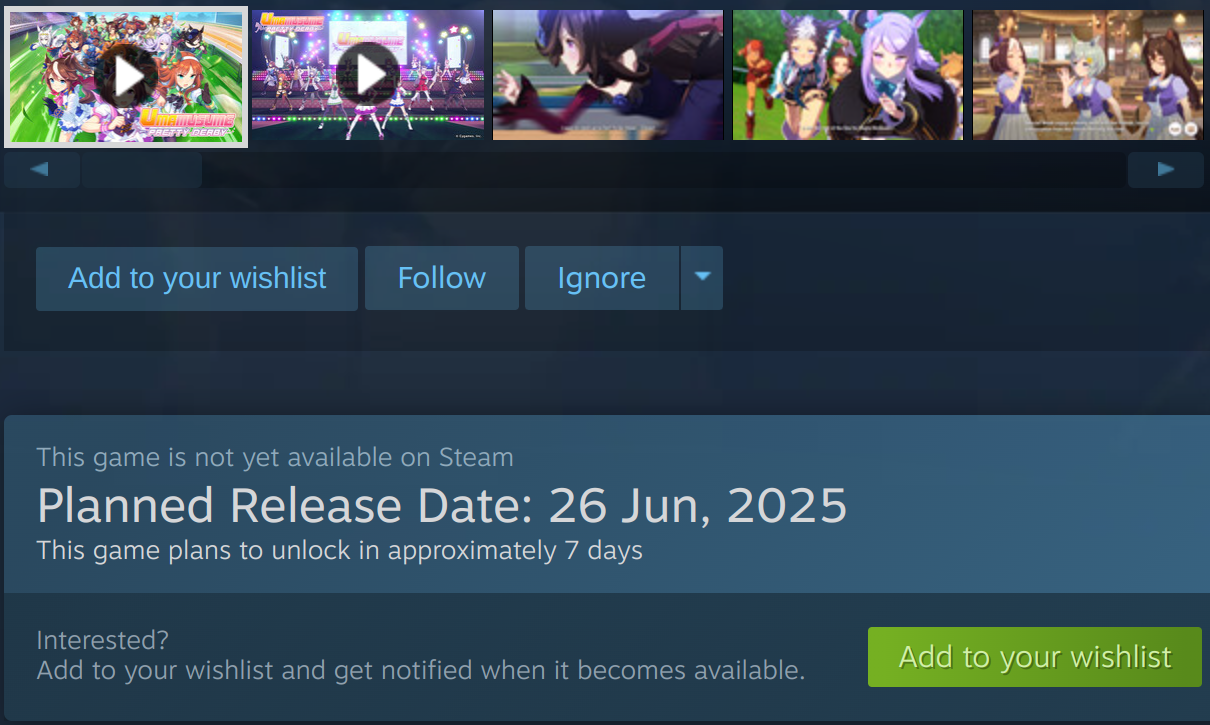Open screenshot of girls in cafeteria
Viewport: 1210px width, 725px height.
[1088, 75]
